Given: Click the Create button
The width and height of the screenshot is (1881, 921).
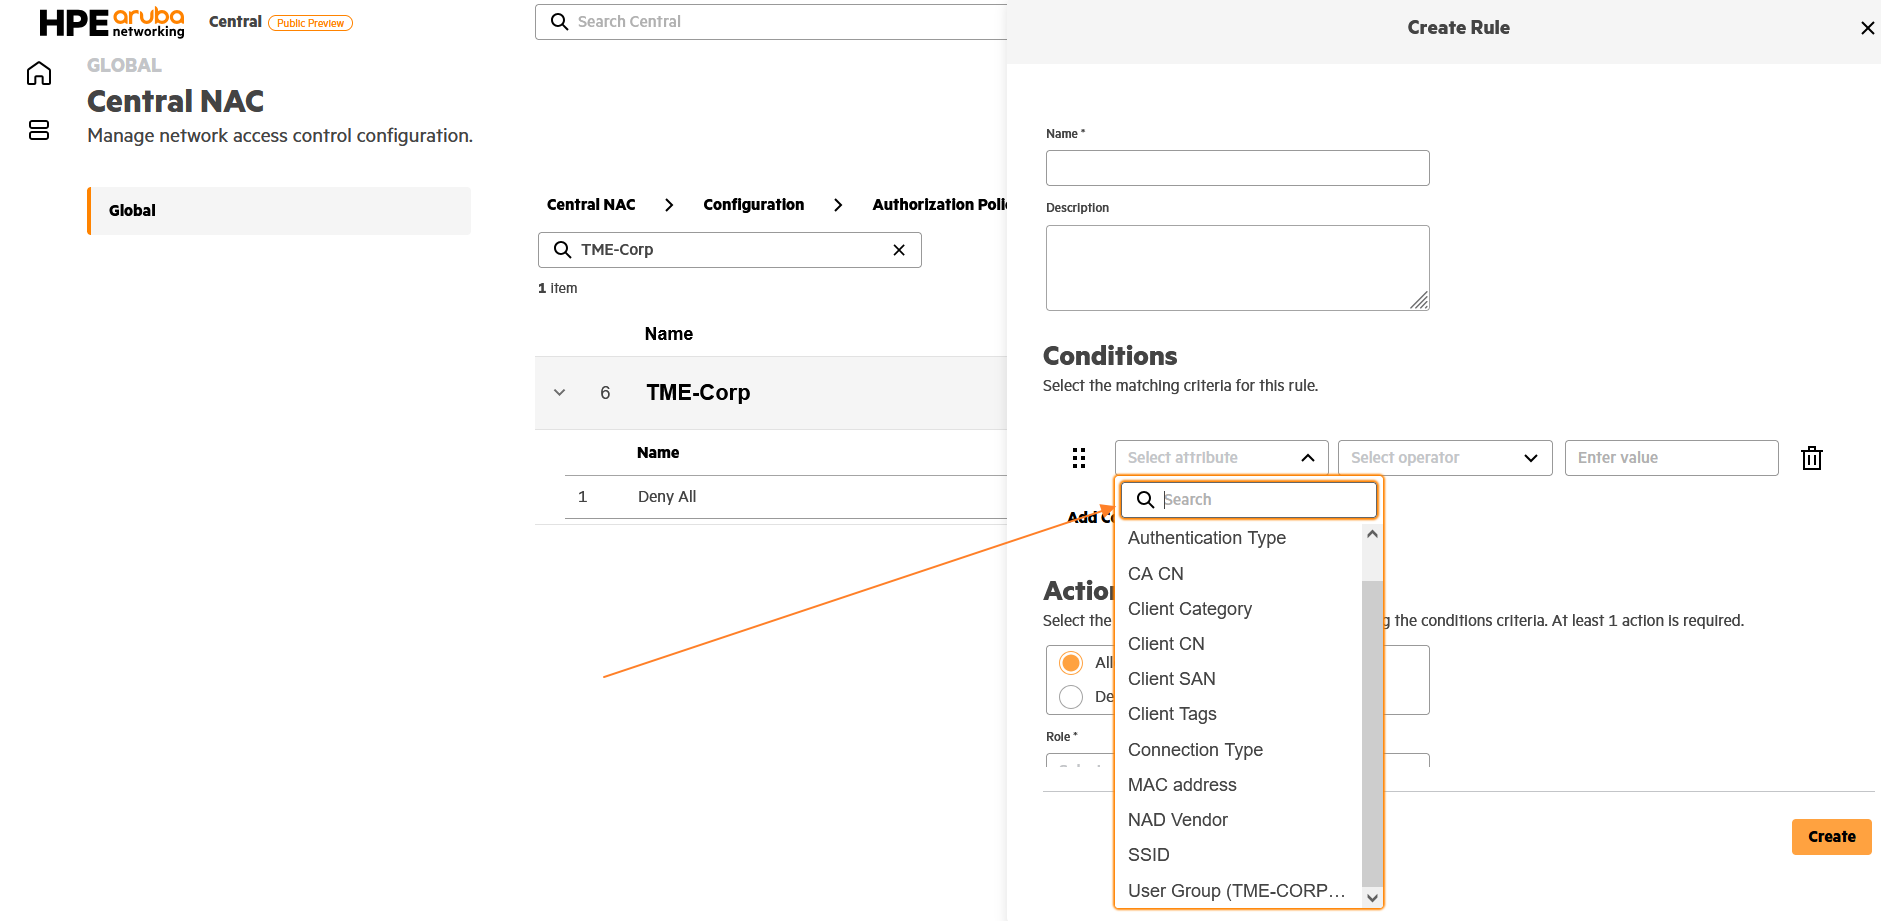Looking at the screenshot, I should click(x=1831, y=837).
